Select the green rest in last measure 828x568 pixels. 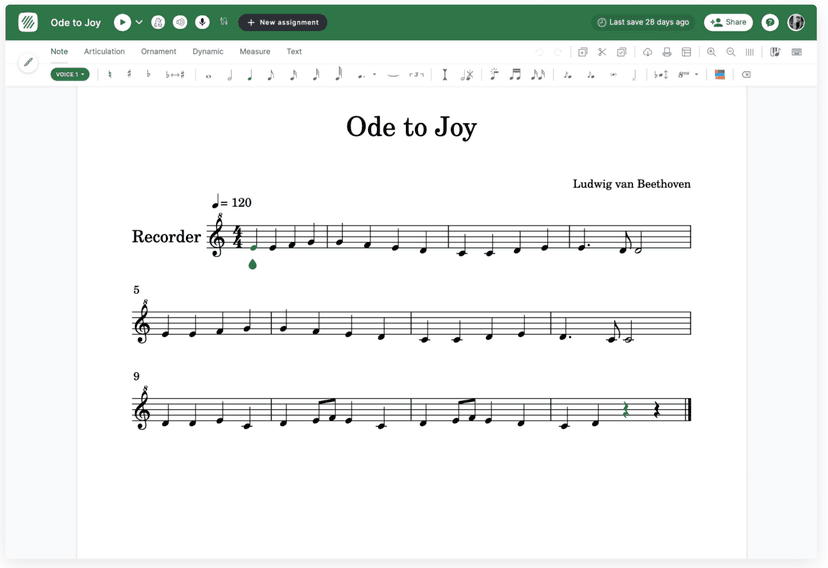(x=626, y=410)
